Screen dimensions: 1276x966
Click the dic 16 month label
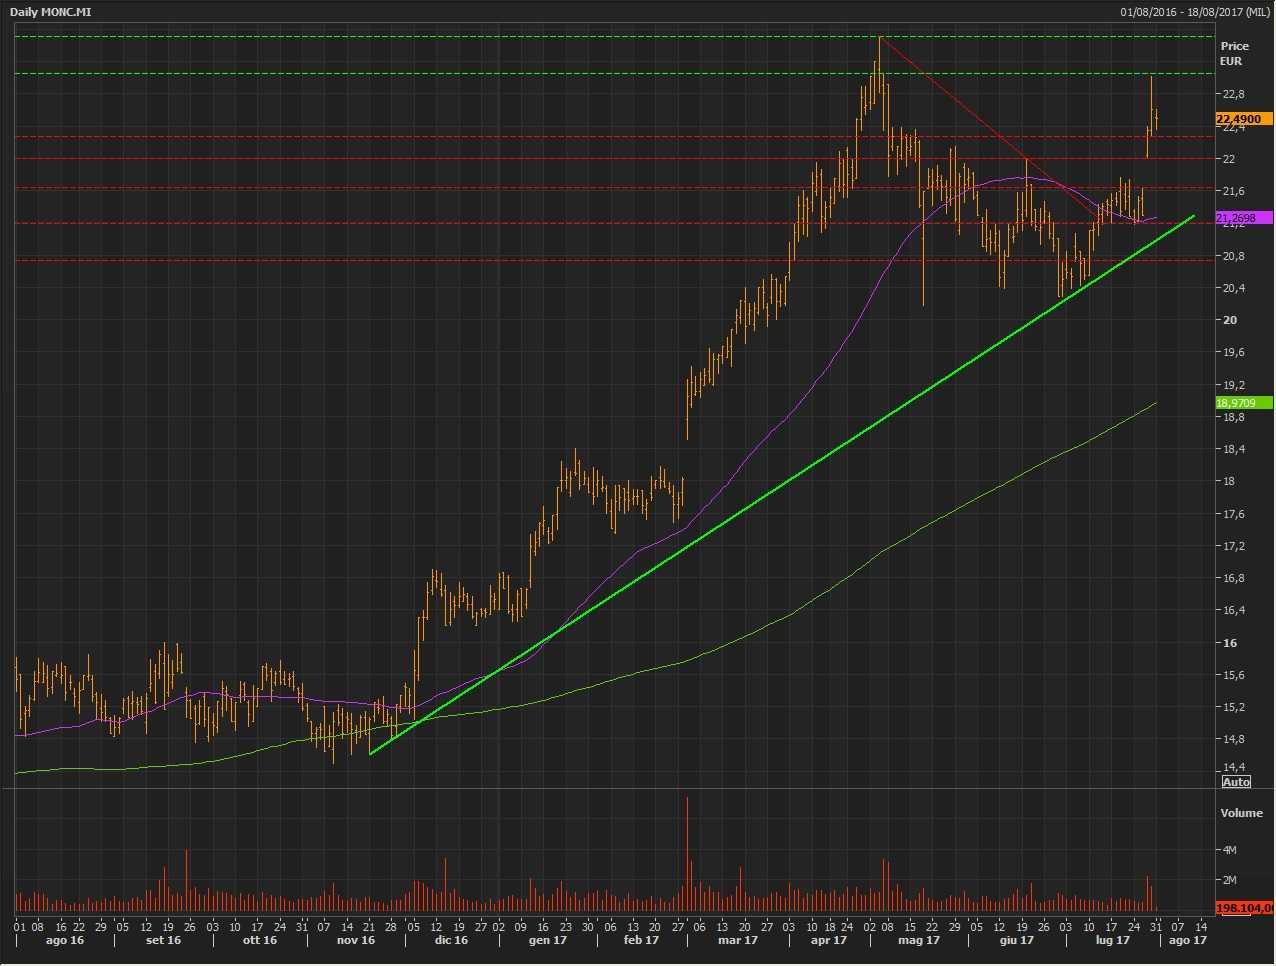point(451,940)
